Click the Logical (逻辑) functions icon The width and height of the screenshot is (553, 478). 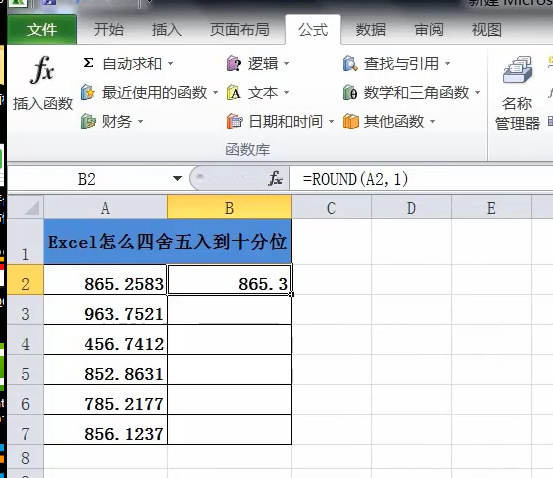(x=234, y=63)
